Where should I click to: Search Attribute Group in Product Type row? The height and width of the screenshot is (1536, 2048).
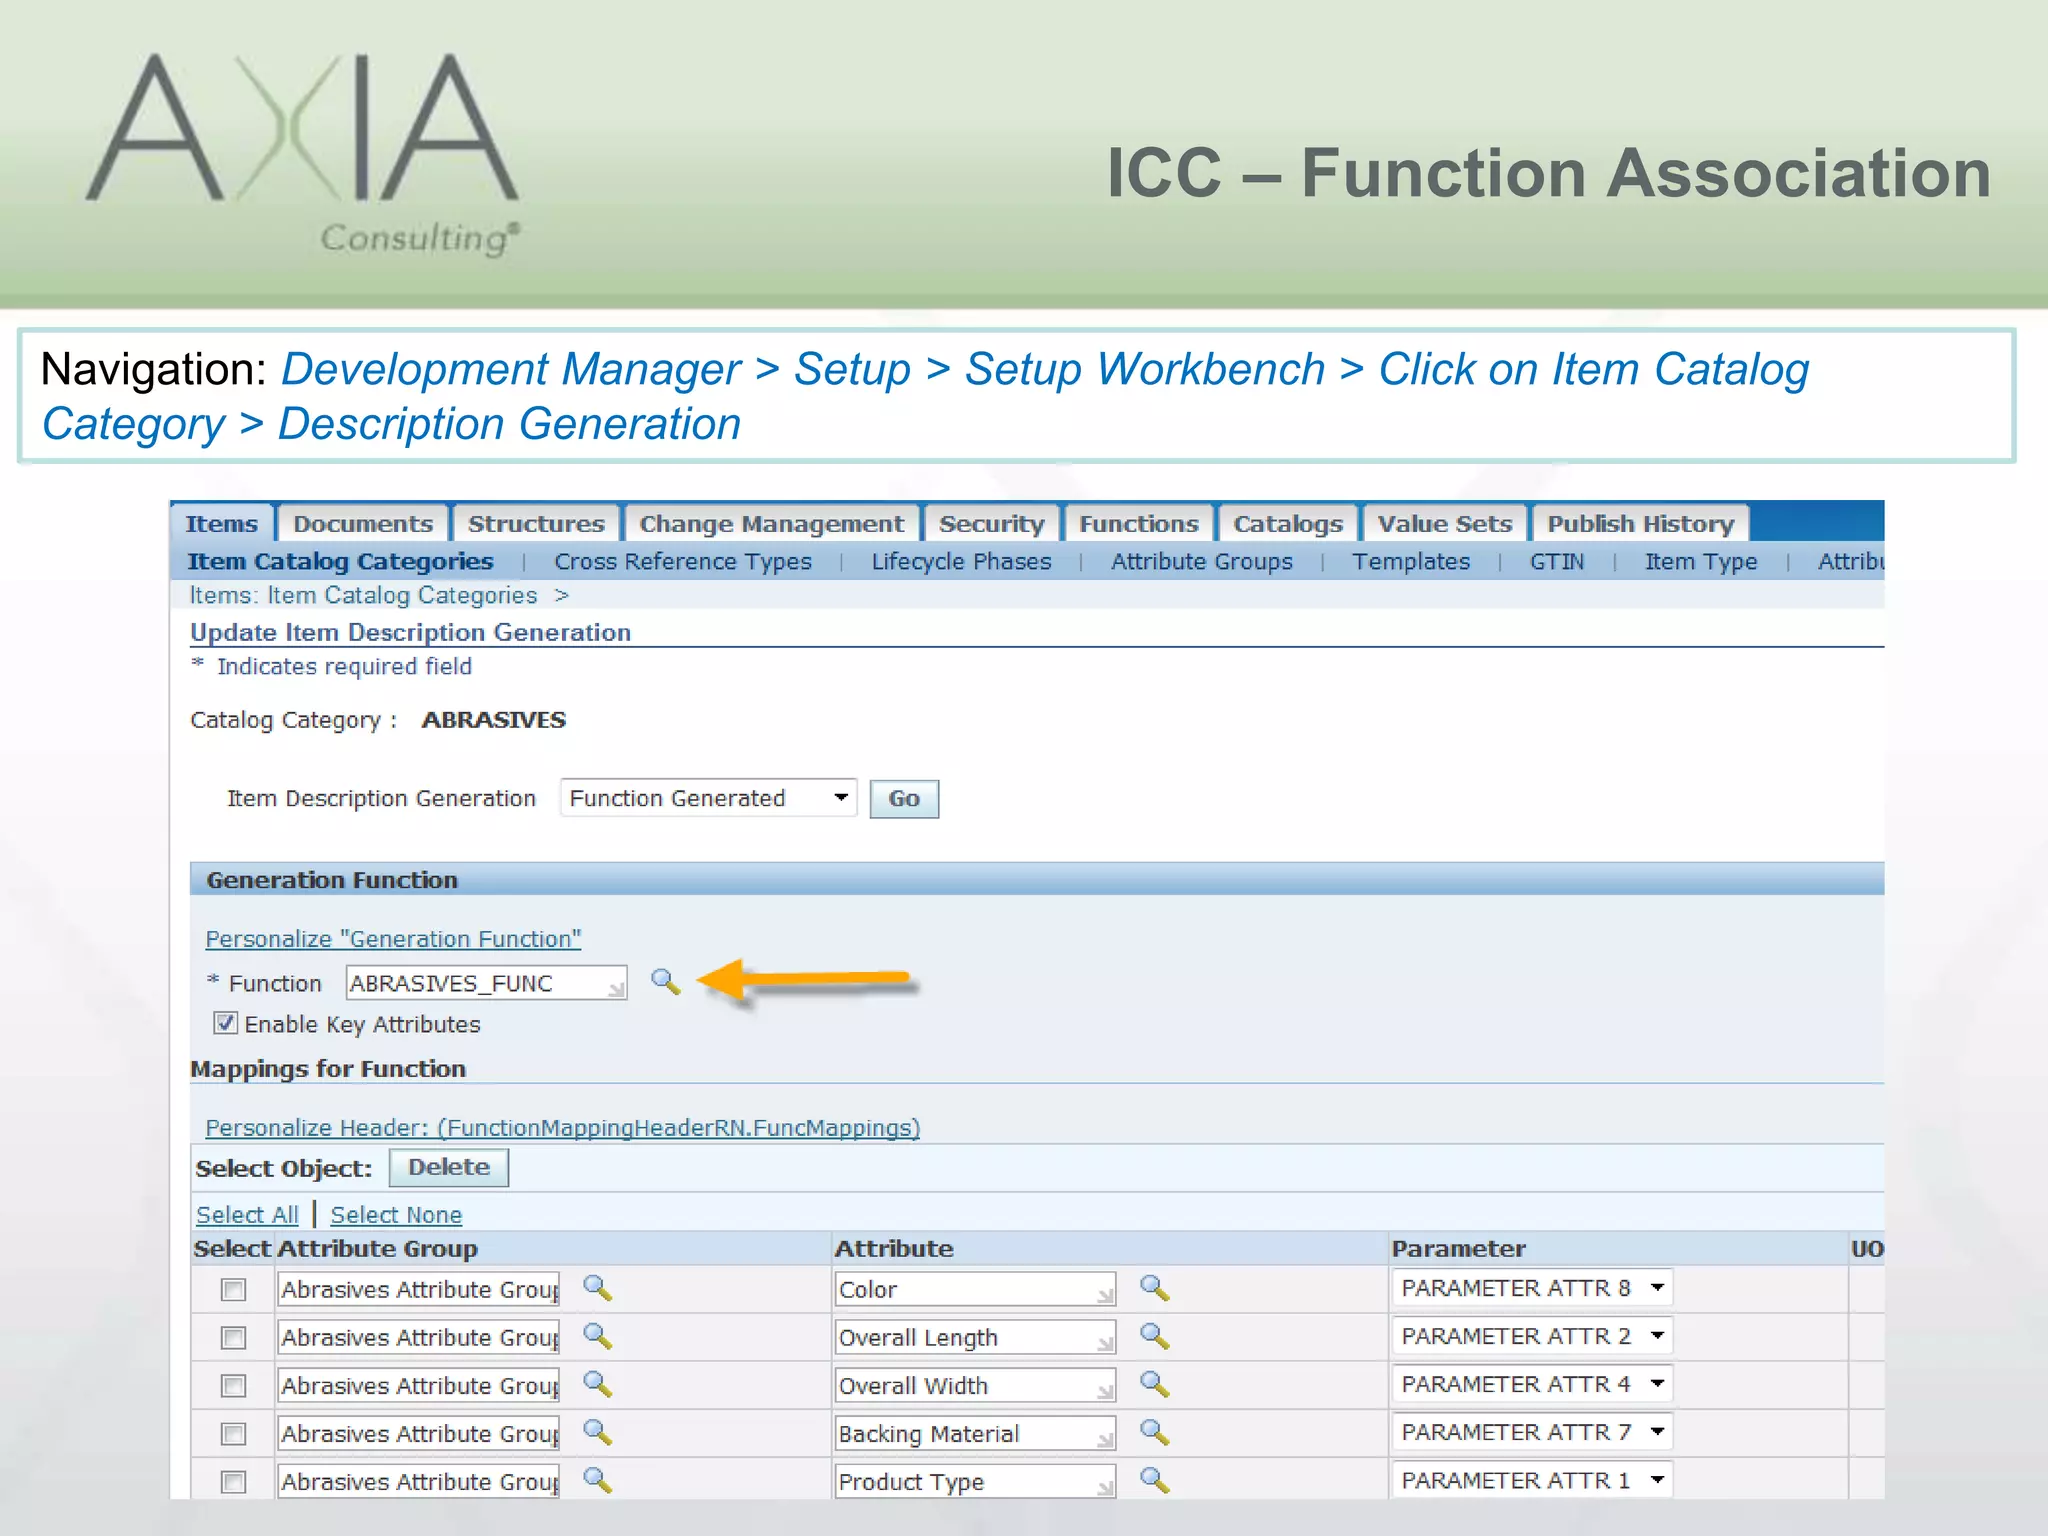click(597, 1480)
